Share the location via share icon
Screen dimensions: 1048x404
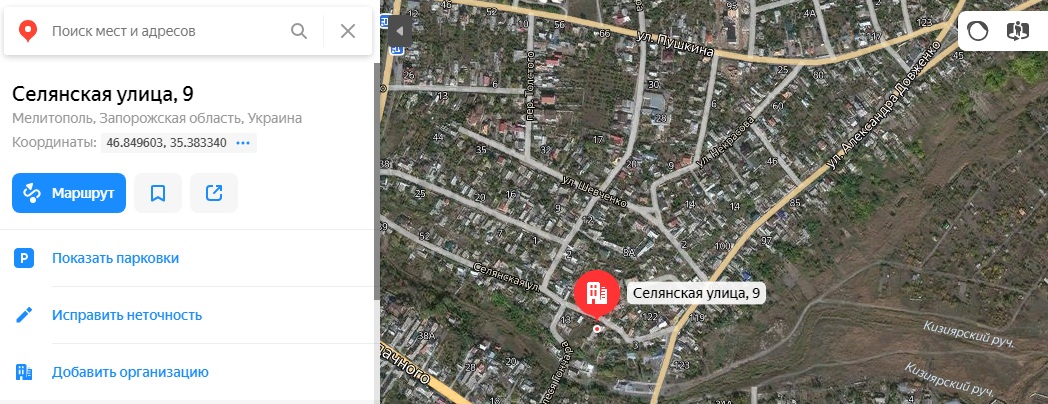214,193
